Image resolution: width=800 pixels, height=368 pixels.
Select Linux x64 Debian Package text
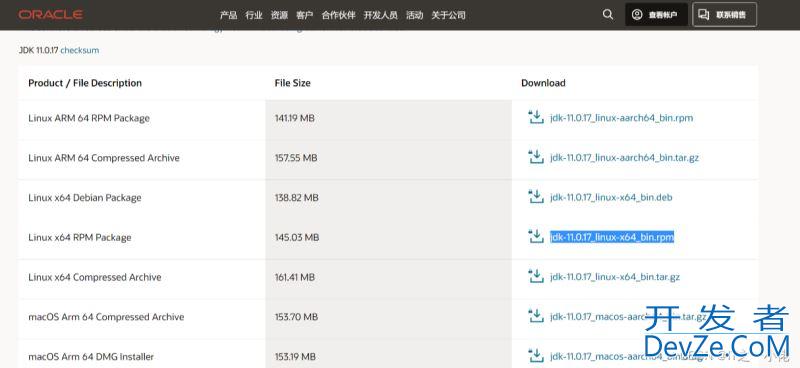tap(85, 198)
